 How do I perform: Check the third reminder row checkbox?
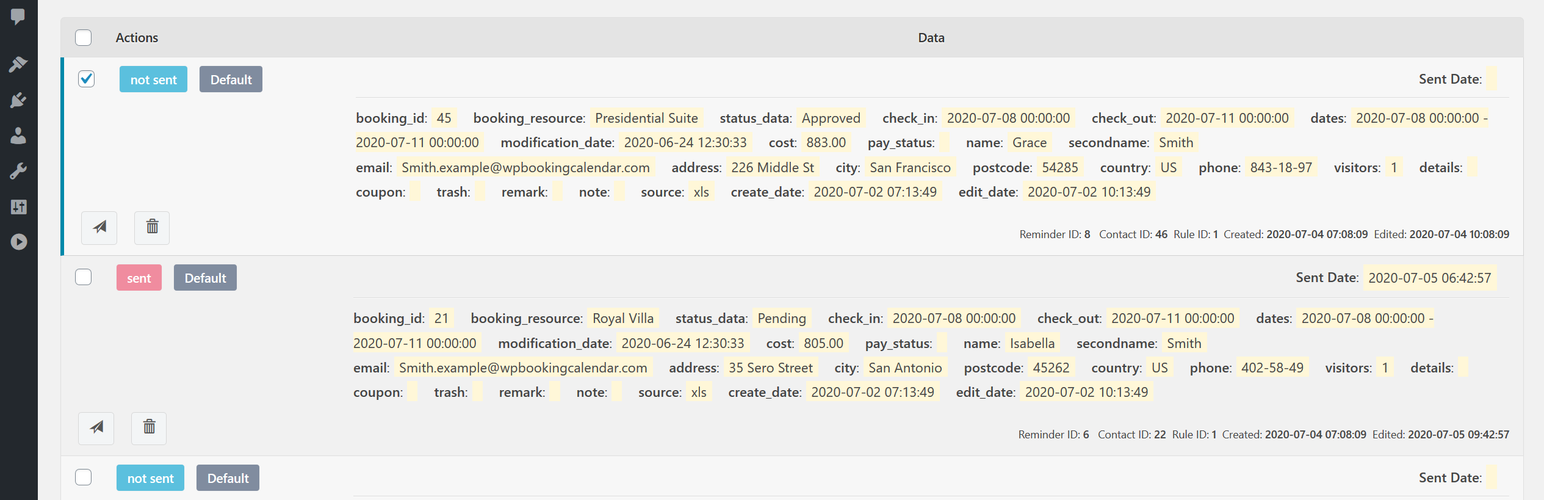(84, 477)
